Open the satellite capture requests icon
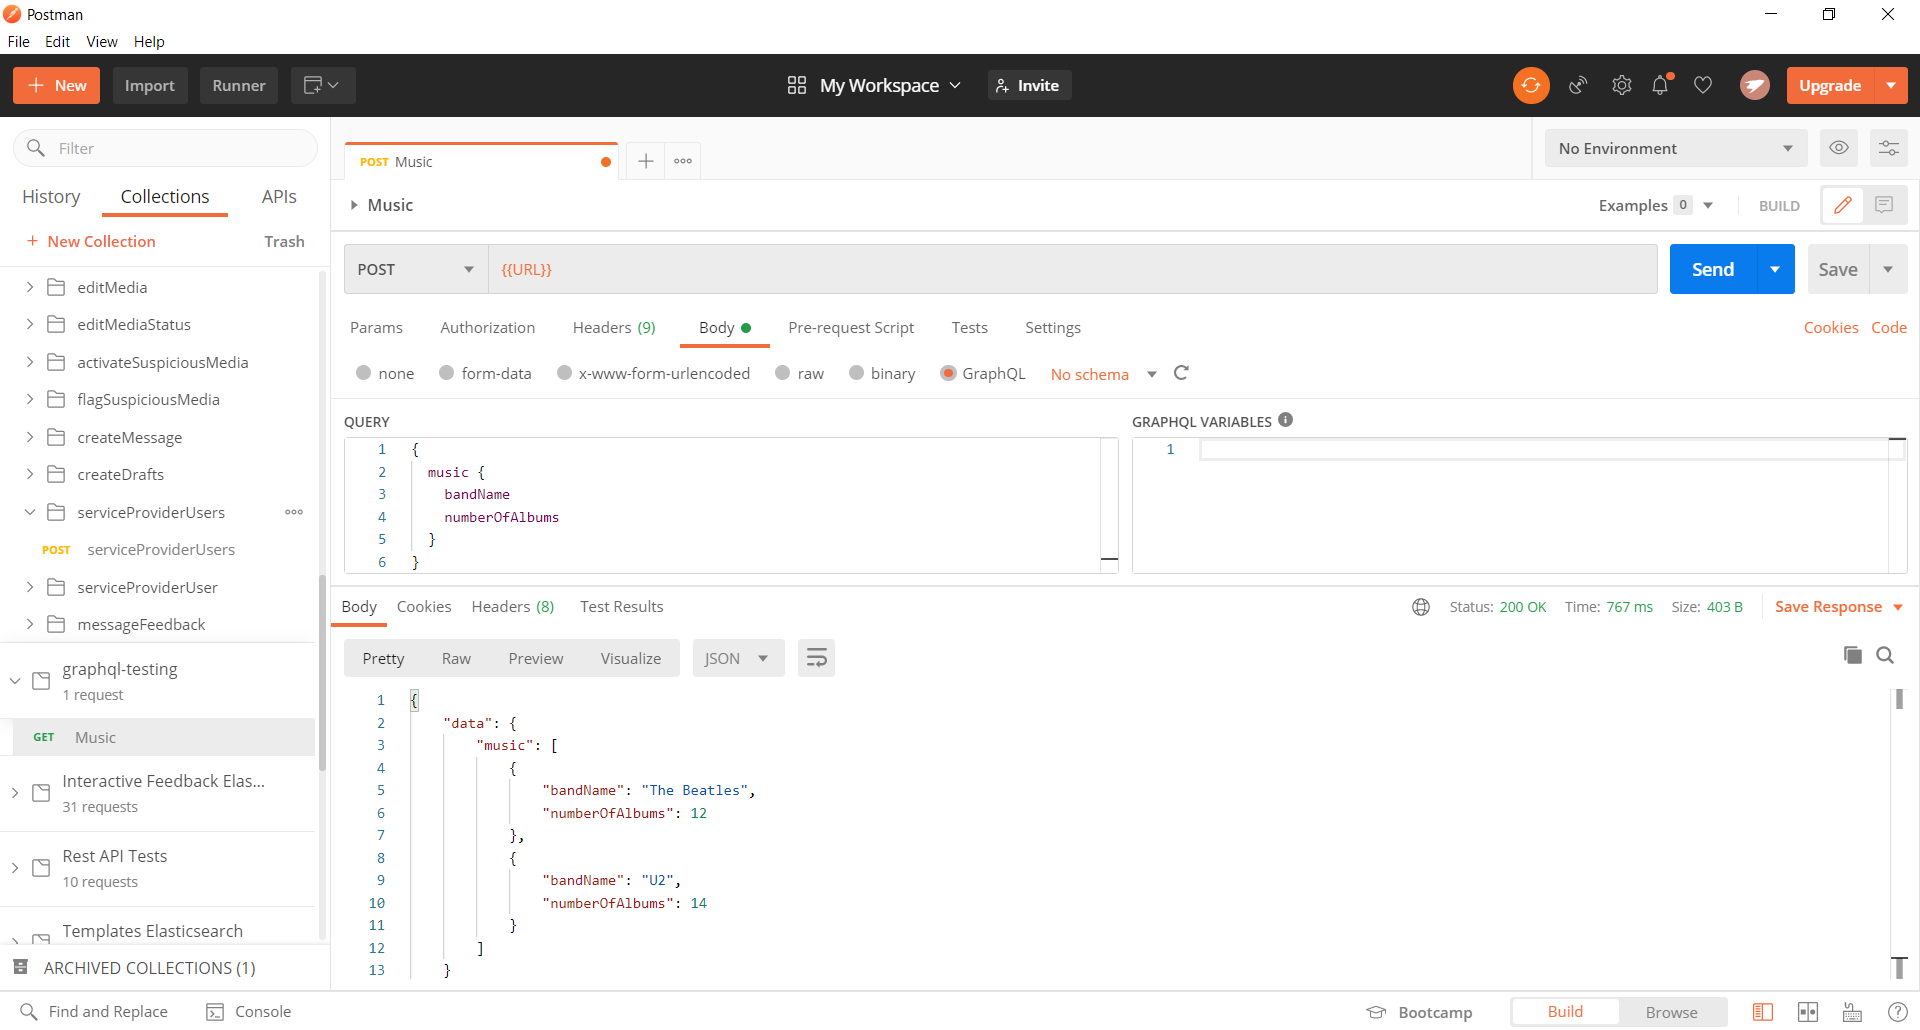1920x1030 pixels. click(1578, 85)
